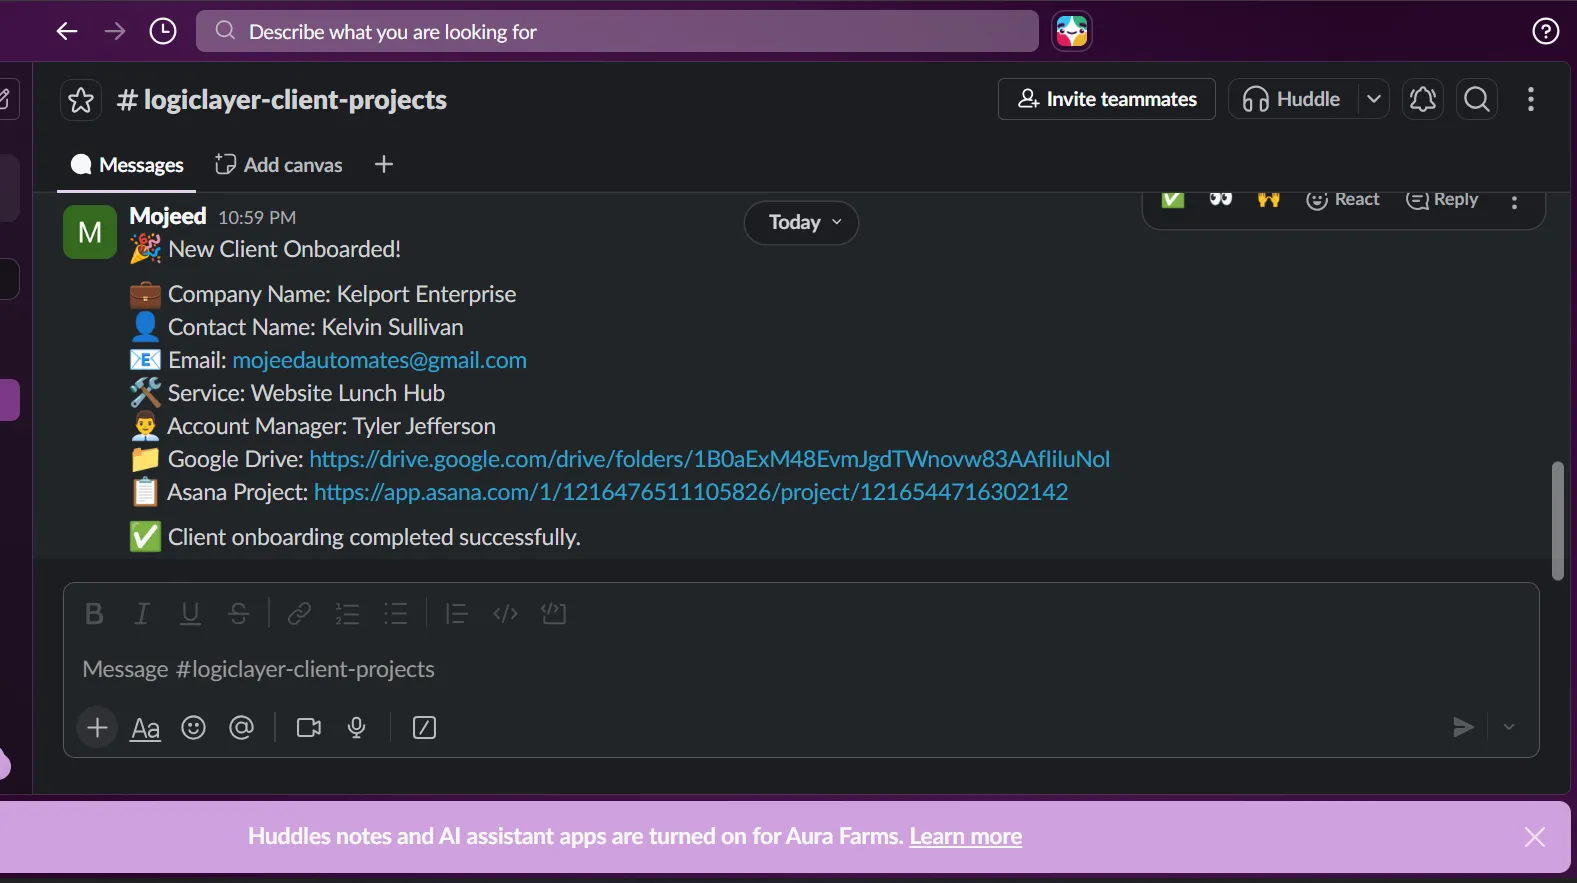This screenshot has height=883, width=1577.
Task: Go forward in history with right arrow
Action: tap(115, 32)
